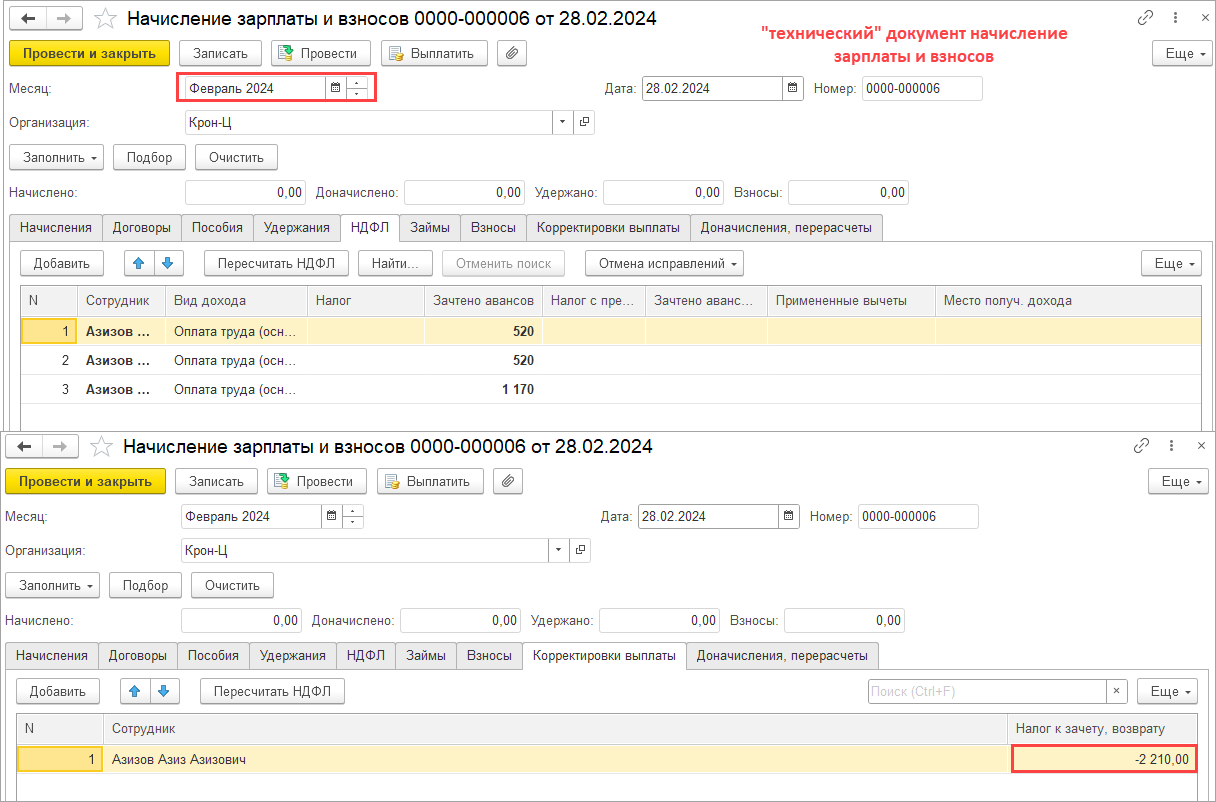This screenshot has width=1216, height=802.
Task: Click the Поиск (Ctrl+F) search field
Action: (987, 691)
